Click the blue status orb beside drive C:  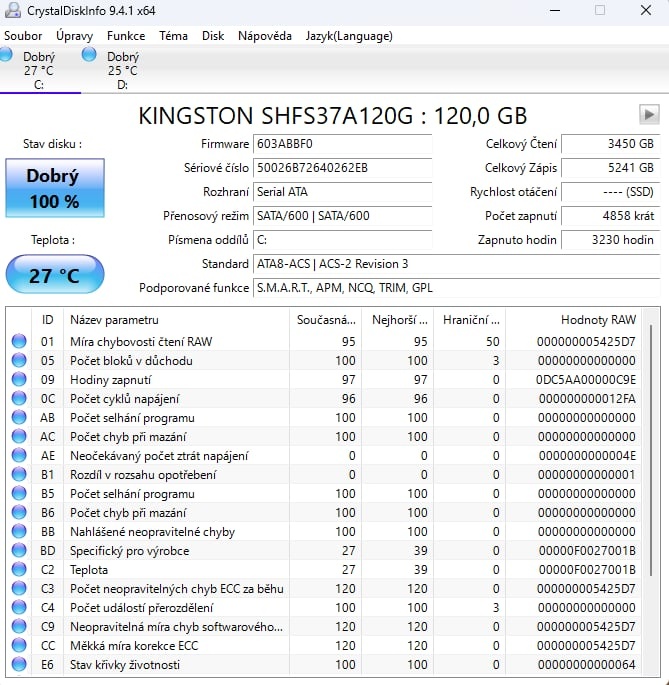point(6,55)
